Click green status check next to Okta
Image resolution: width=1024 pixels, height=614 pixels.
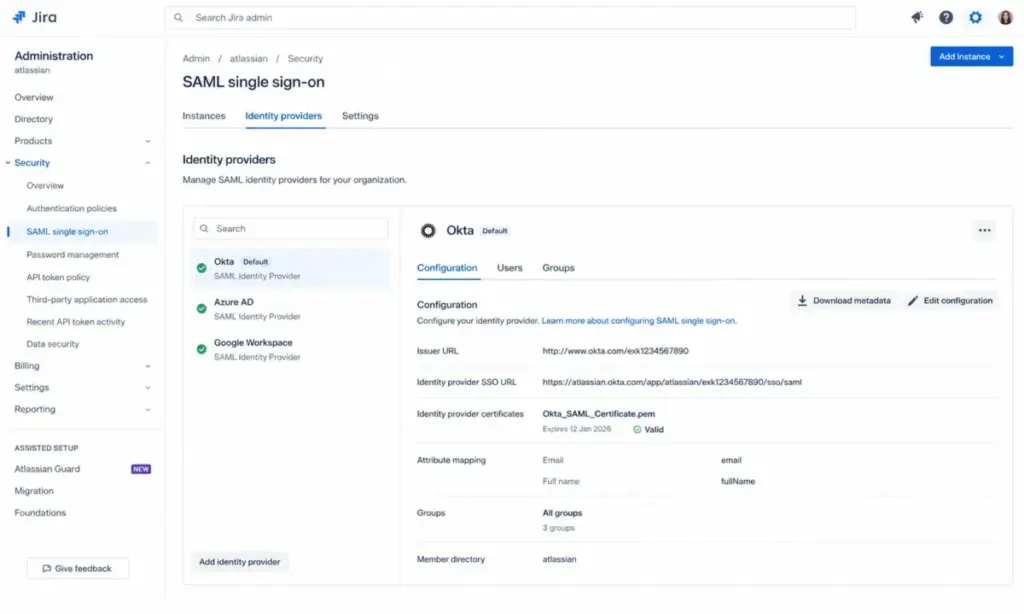(x=201, y=268)
